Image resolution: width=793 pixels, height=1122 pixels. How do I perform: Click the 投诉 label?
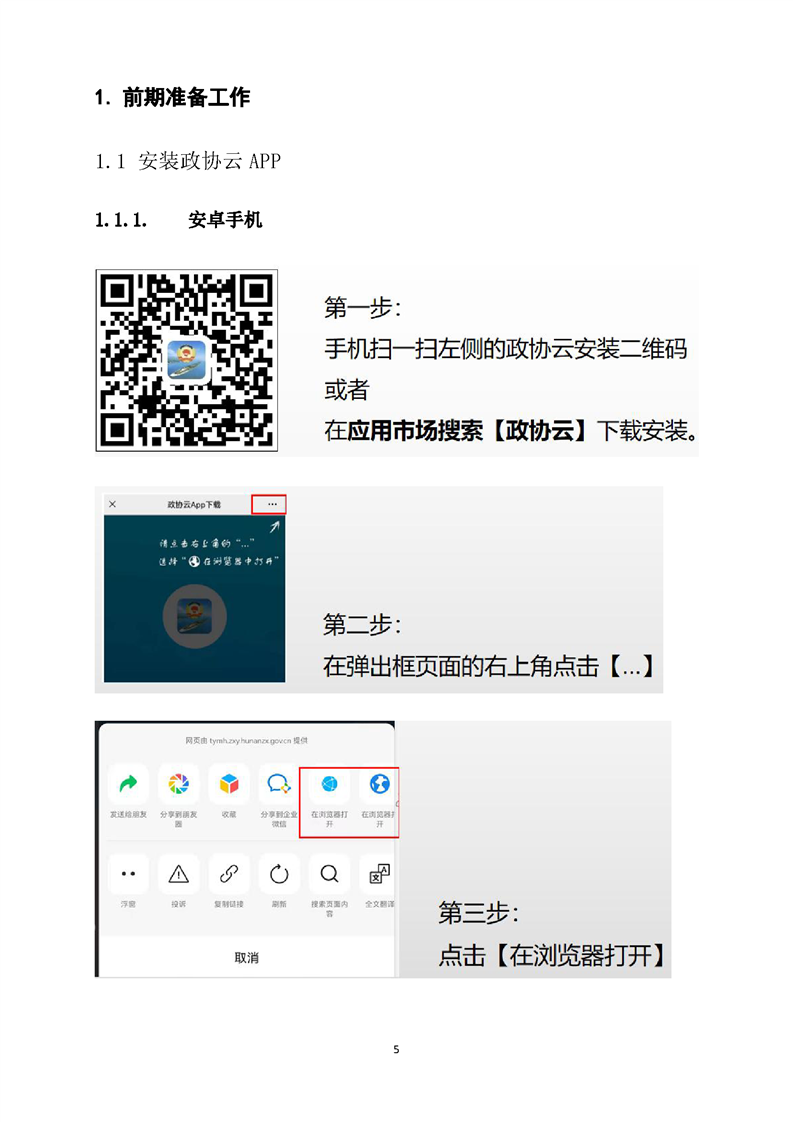coord(178,904)
